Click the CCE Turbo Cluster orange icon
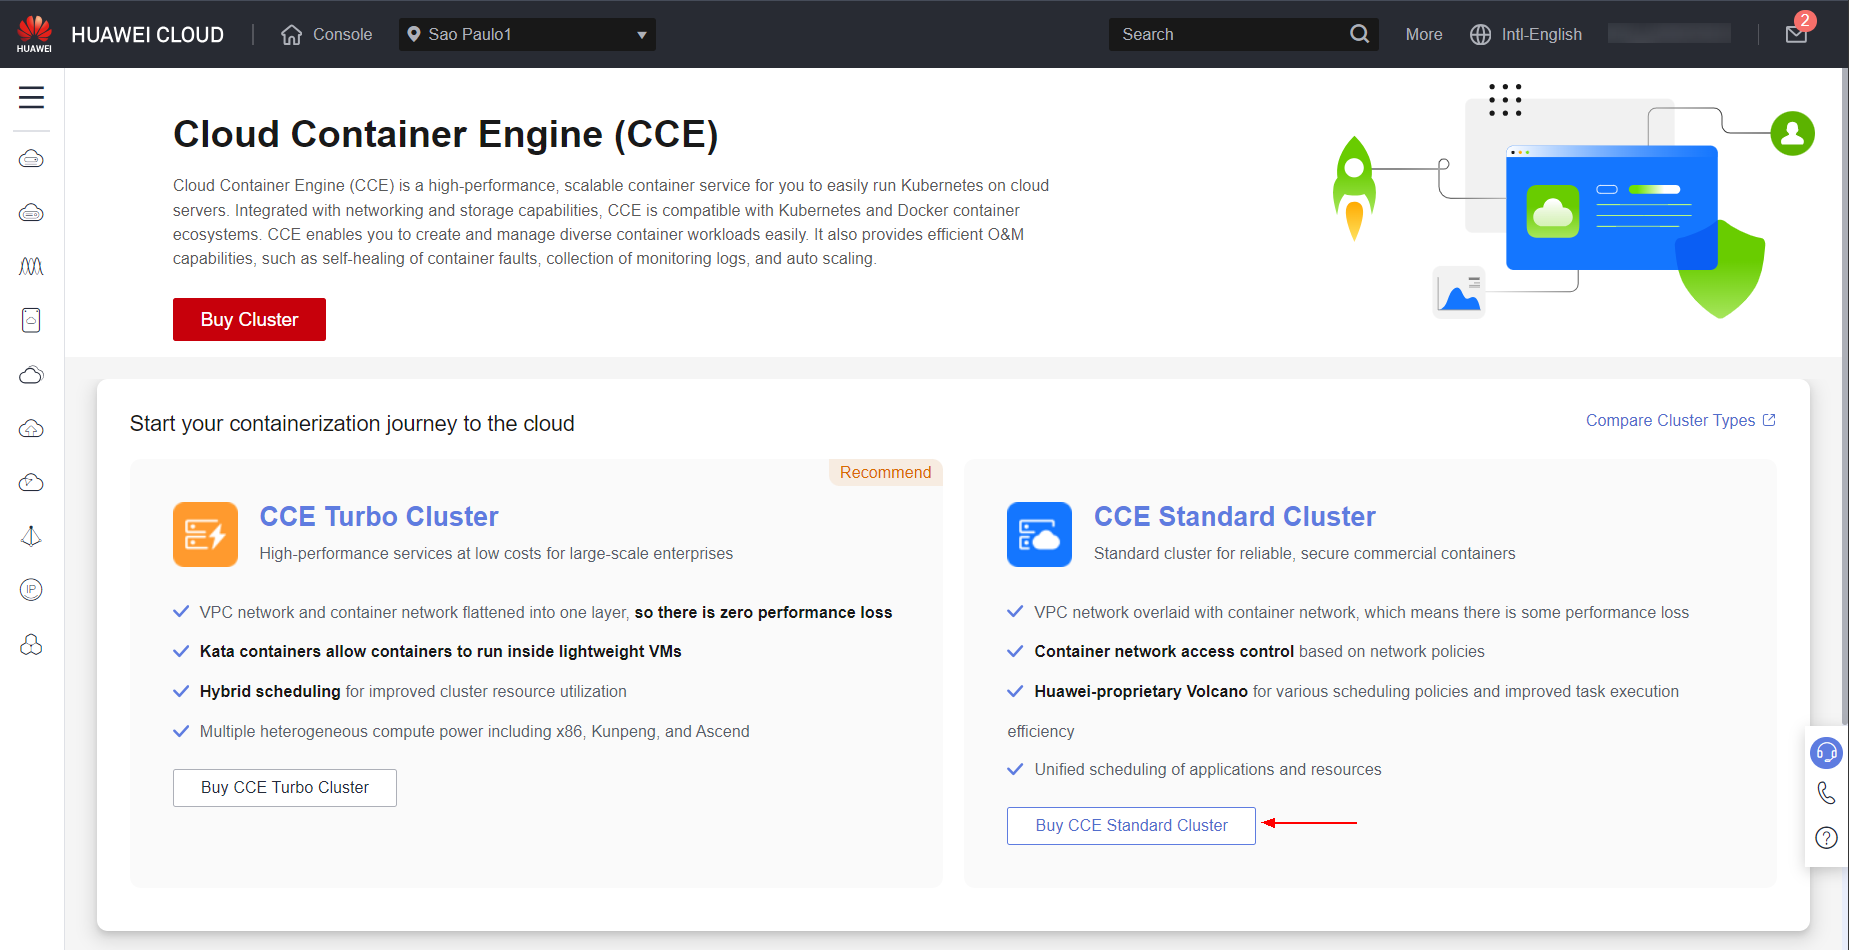This screenshot has height=950, width=1849. (205, 534)
